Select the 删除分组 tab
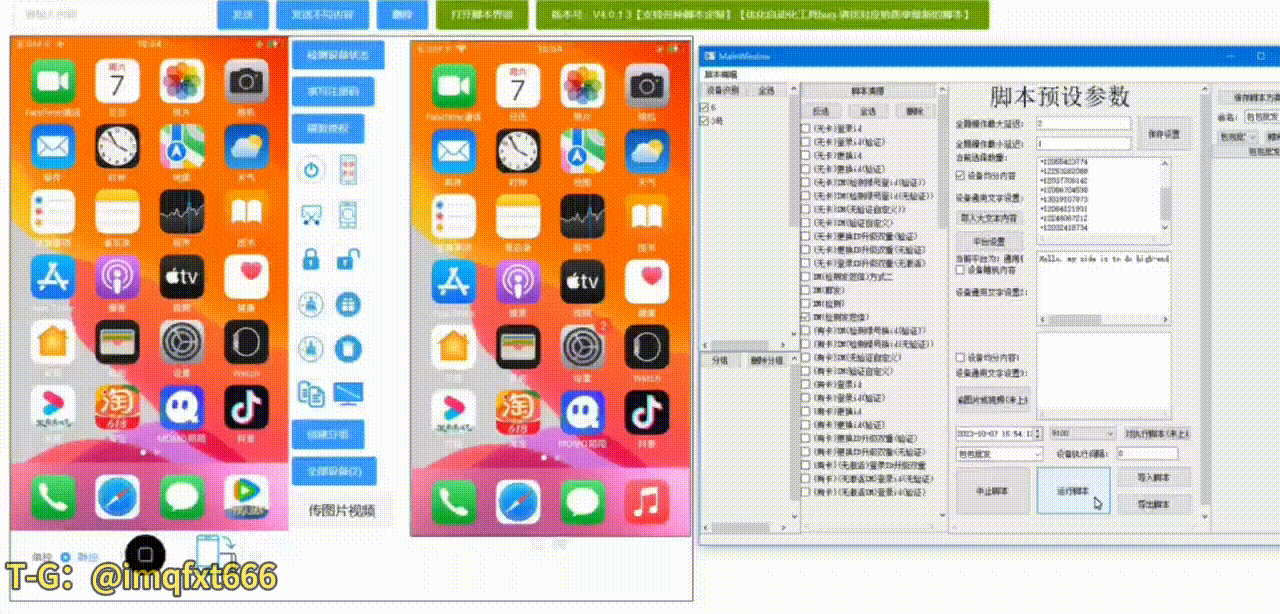The width and height of the screenshot is (1280, 614). click(x=765, y=359)
